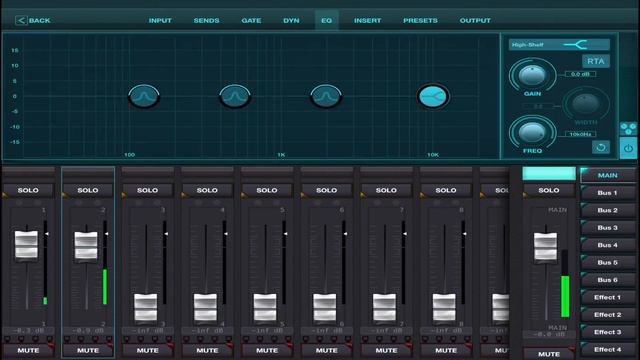Viewport: 640px width, 360px height.
Task: Select the EQ tab
Action: pyautogui.click(x=327, y=20)
